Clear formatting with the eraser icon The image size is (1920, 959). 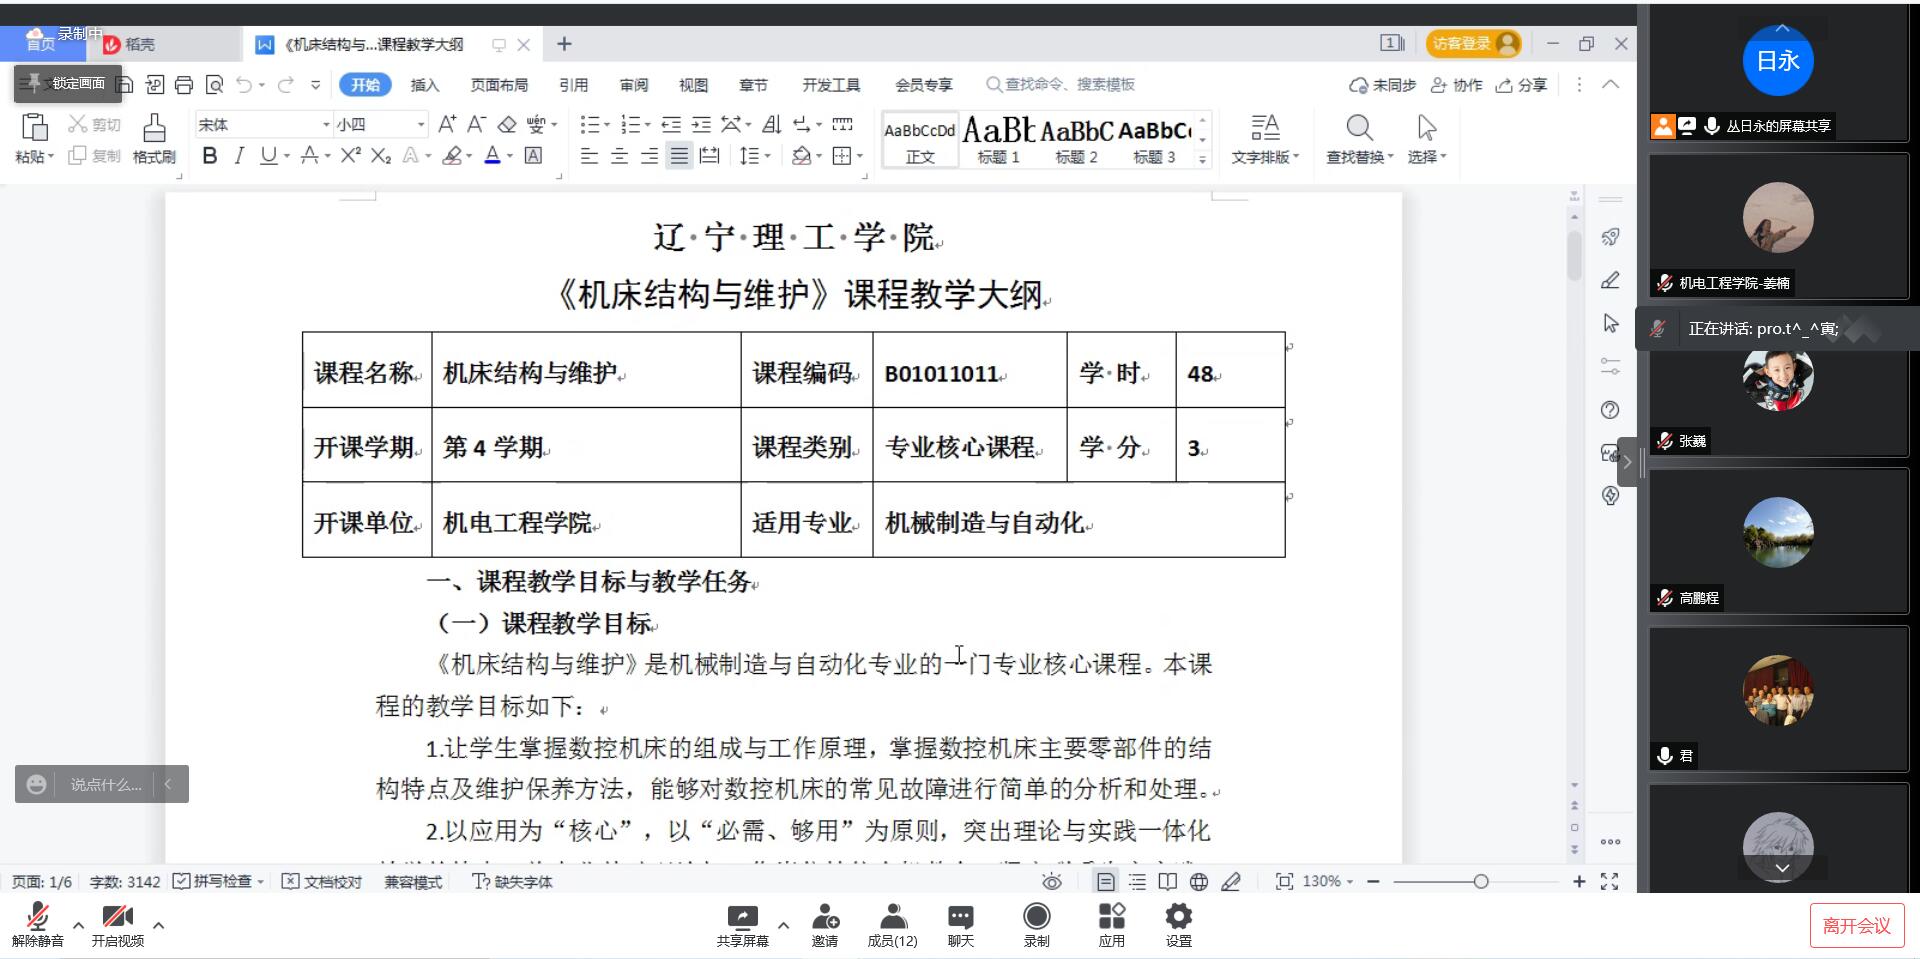(507, 124)
